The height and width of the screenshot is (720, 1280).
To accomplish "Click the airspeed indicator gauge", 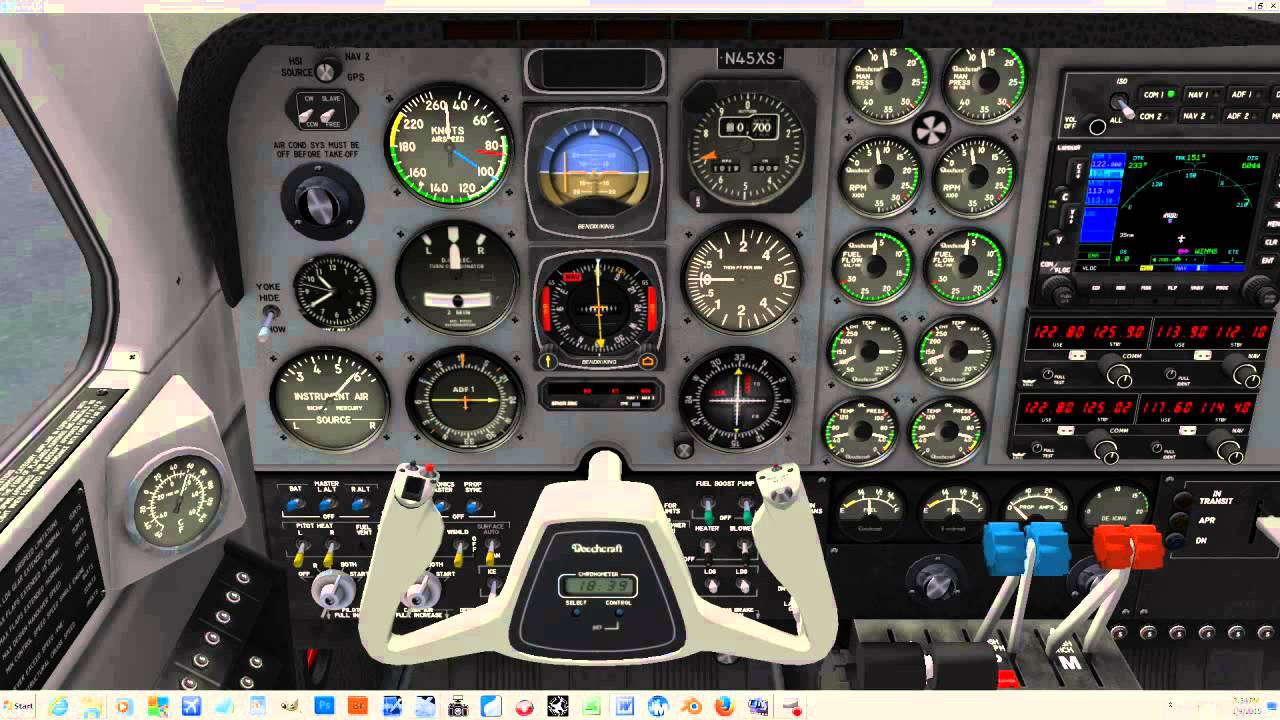I will coord(452,144).
